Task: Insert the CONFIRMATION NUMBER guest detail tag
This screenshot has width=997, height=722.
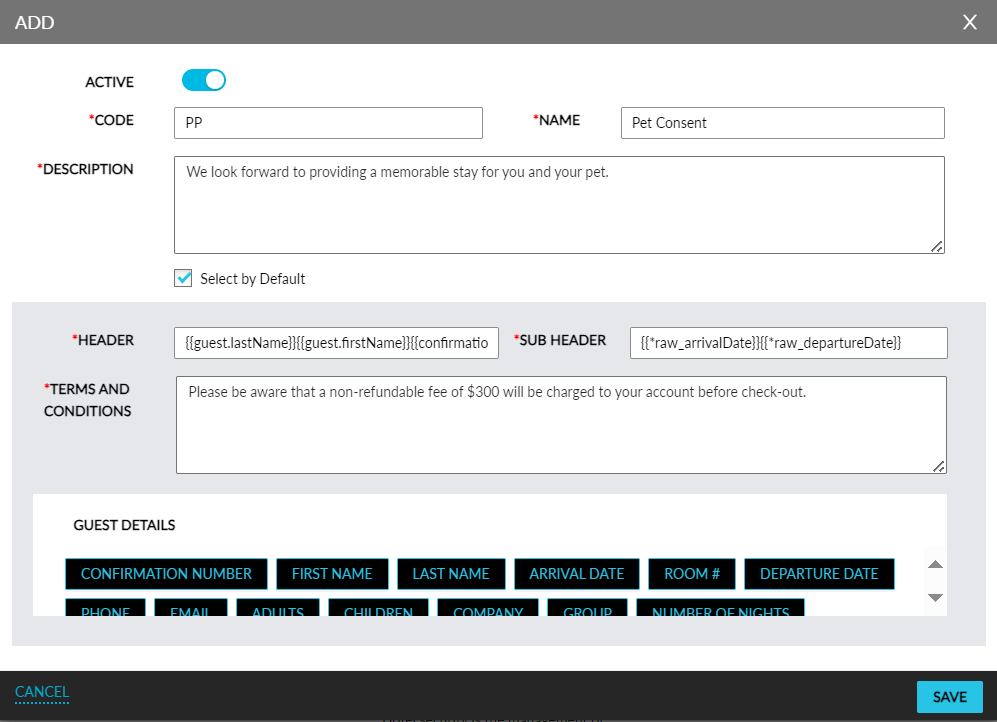Action: click(x=166, y=574)
